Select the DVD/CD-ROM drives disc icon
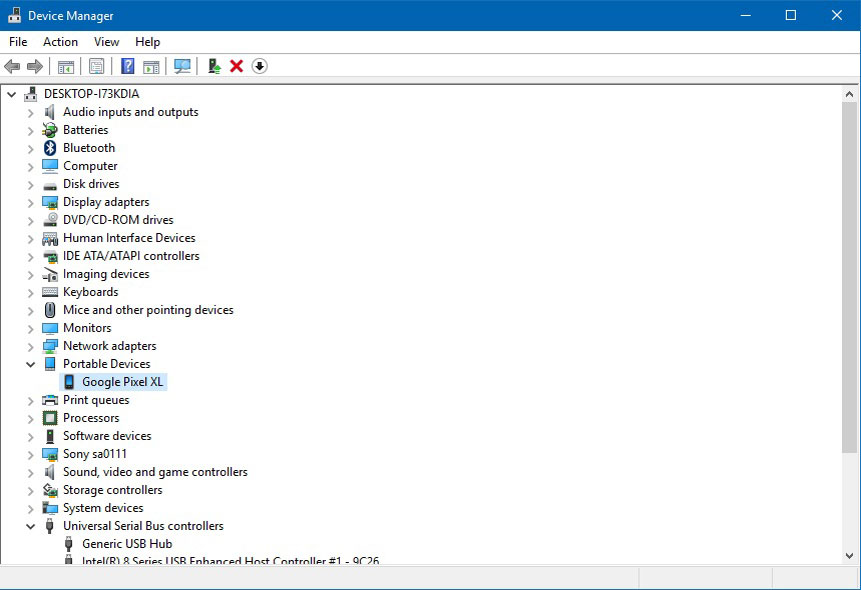This screenshot has height=590, width=861. click(x=50, y=220)
